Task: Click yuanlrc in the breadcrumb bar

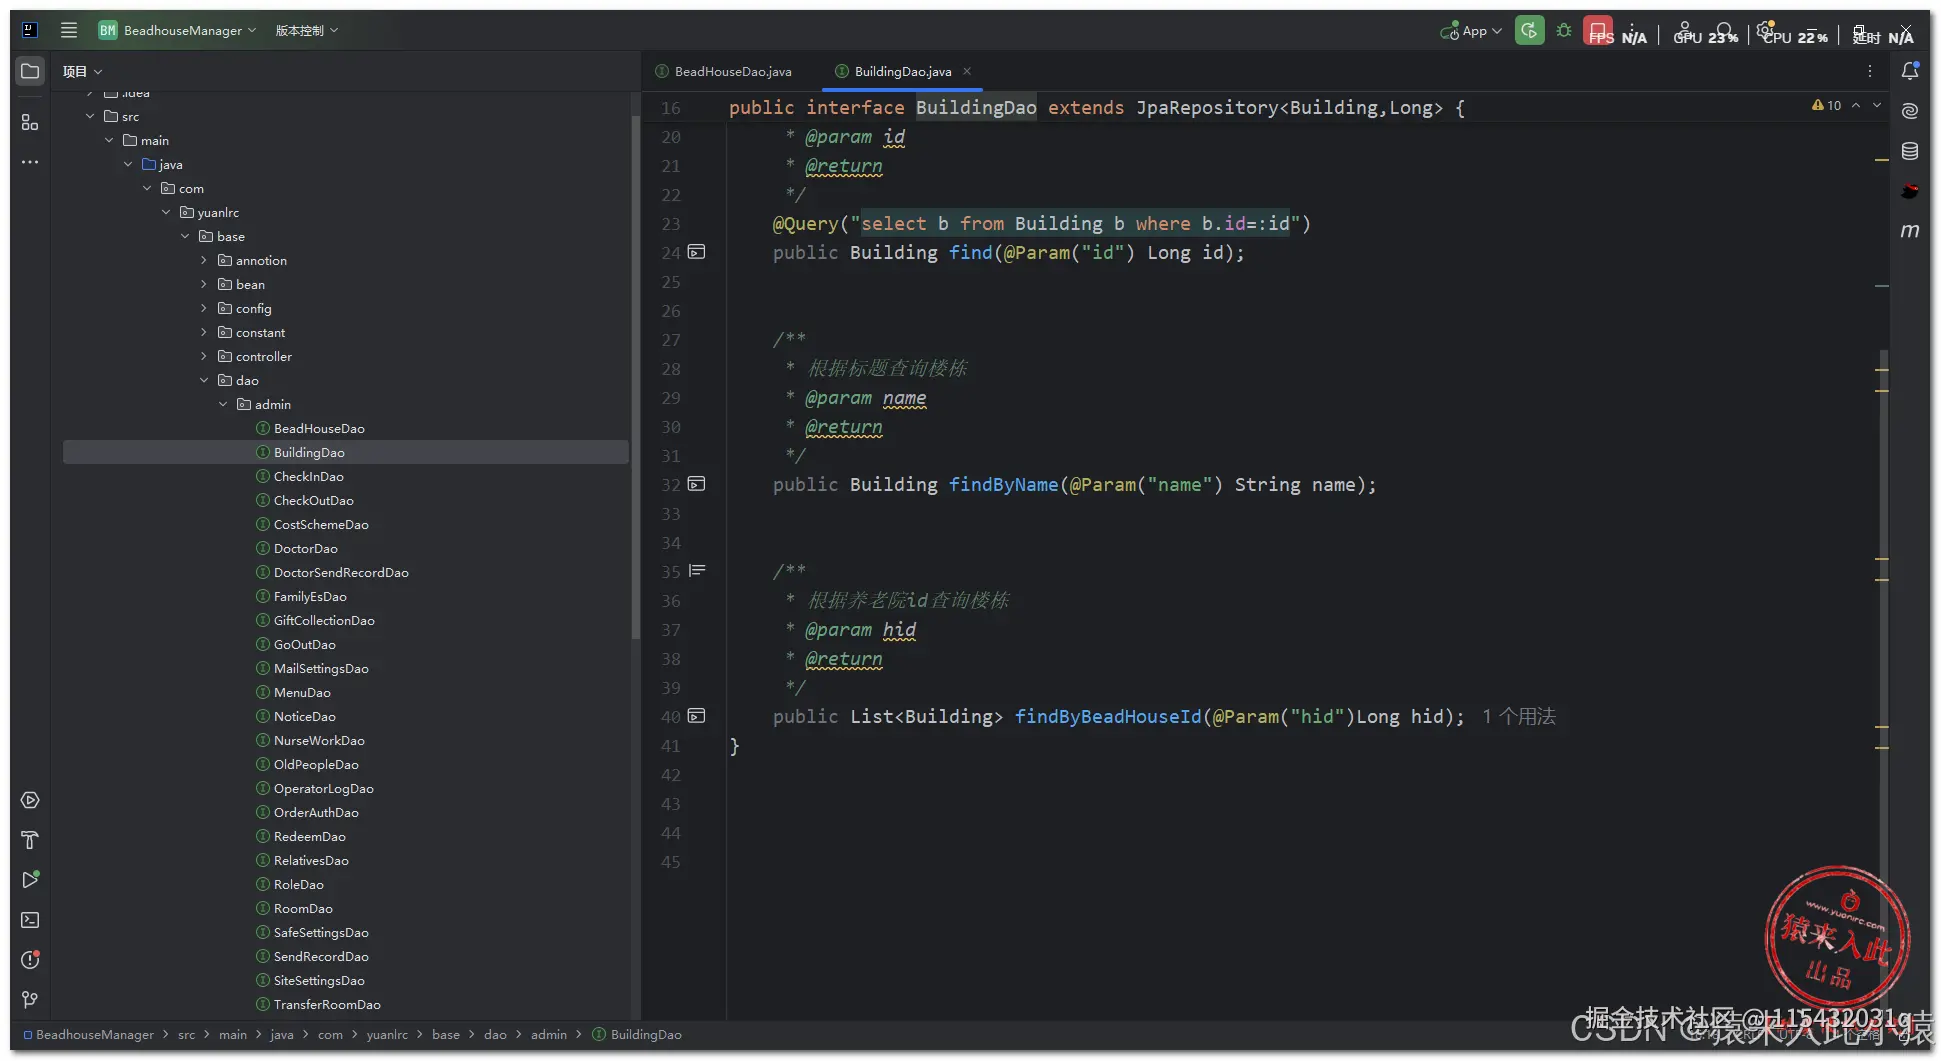Action: pyautogui.click(x=387, y=1035)
